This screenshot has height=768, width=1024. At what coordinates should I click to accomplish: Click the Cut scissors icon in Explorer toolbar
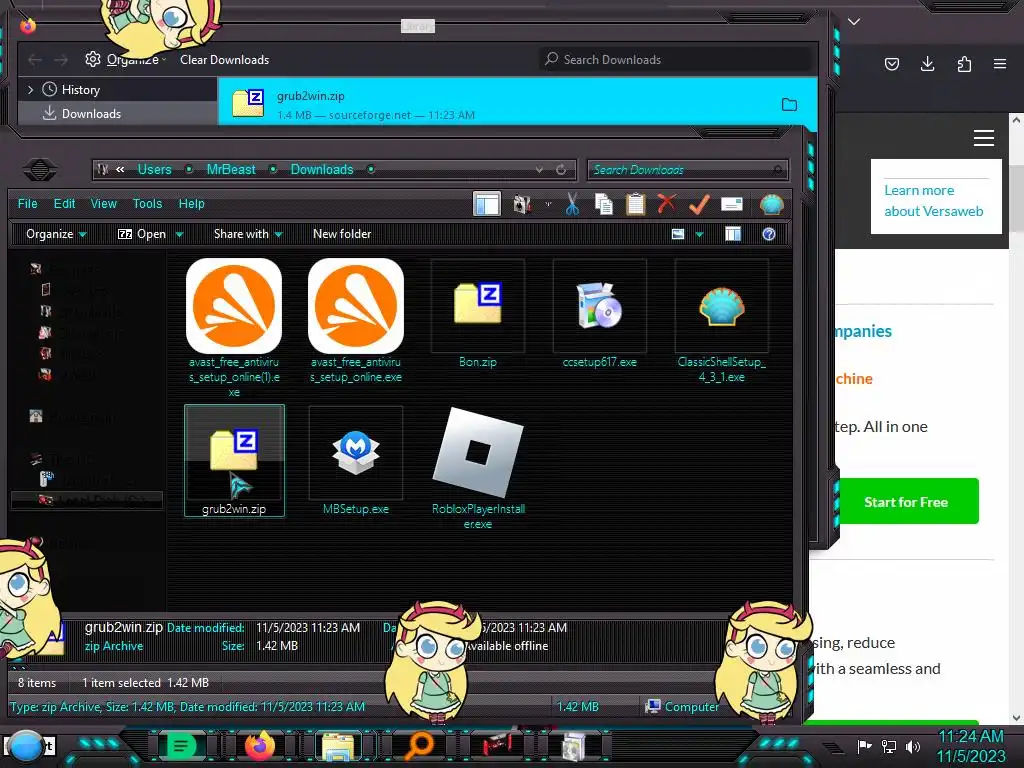pos(572,204)
